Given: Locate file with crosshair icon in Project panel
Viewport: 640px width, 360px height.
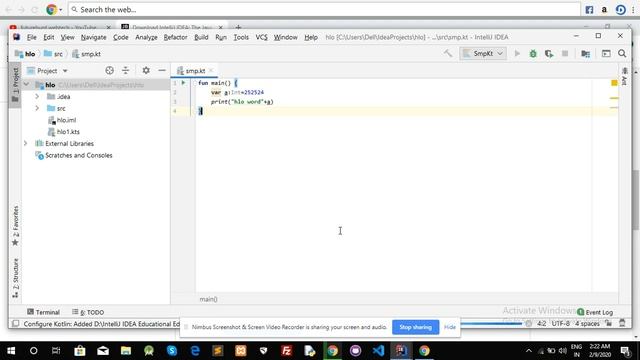Looking at the screenshot, I should (x=109, y=71).
